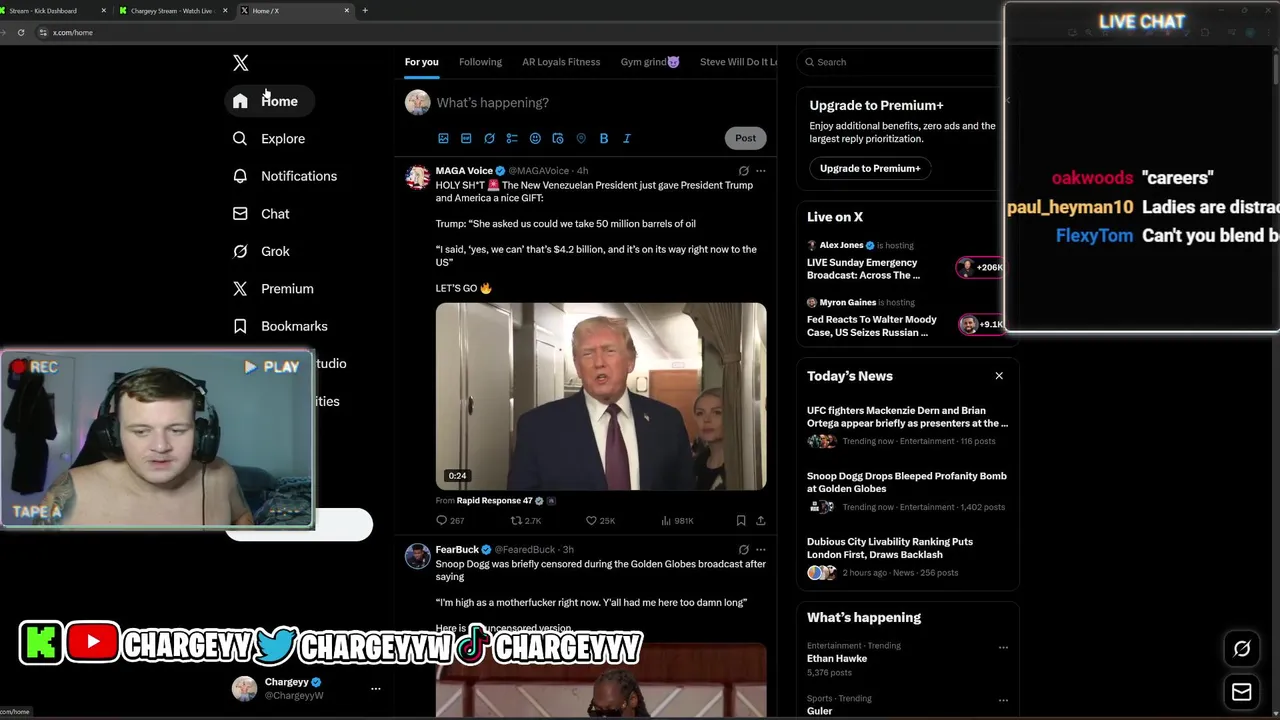Switch to the Gym grind tab

click(x=650, y=62)
